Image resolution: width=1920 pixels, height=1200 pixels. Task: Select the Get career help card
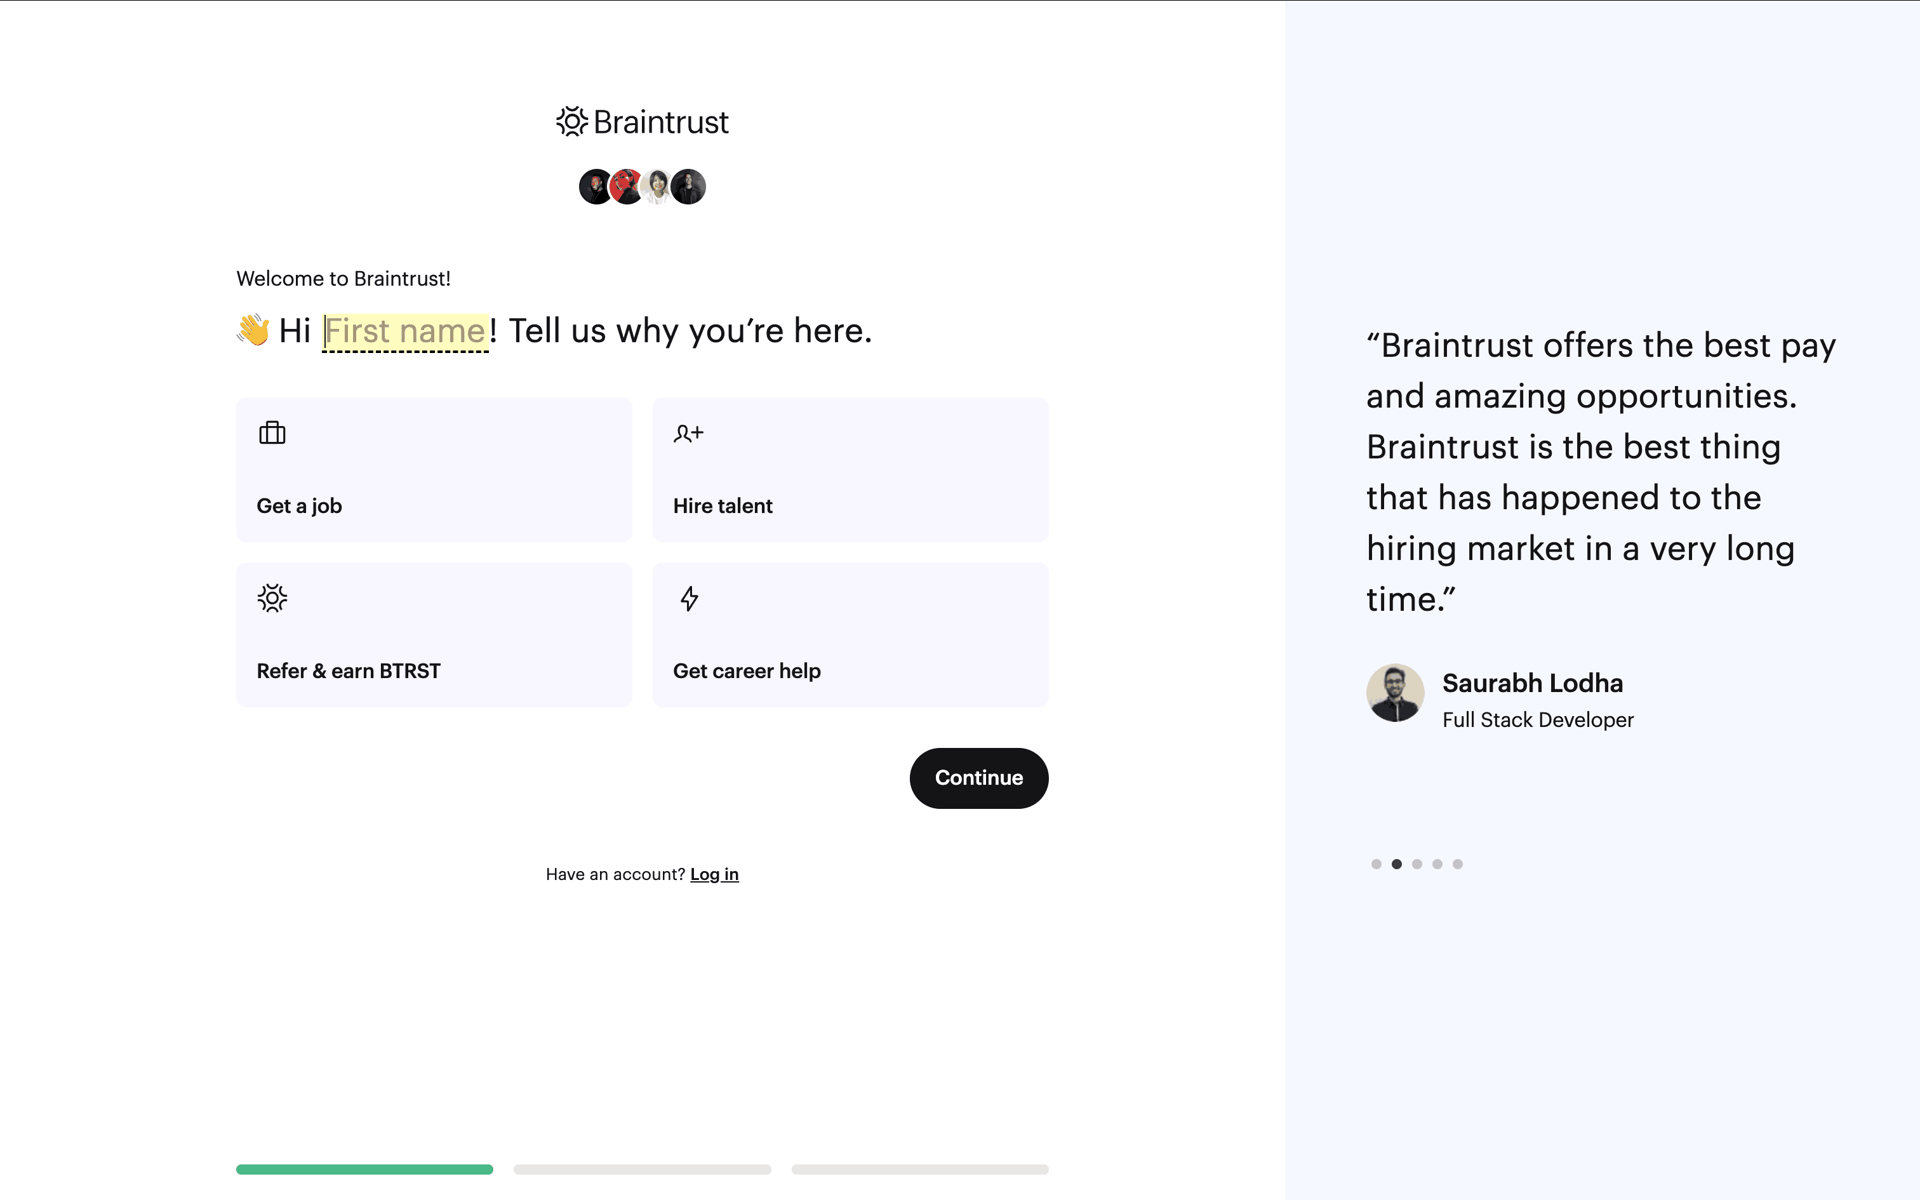850,635
